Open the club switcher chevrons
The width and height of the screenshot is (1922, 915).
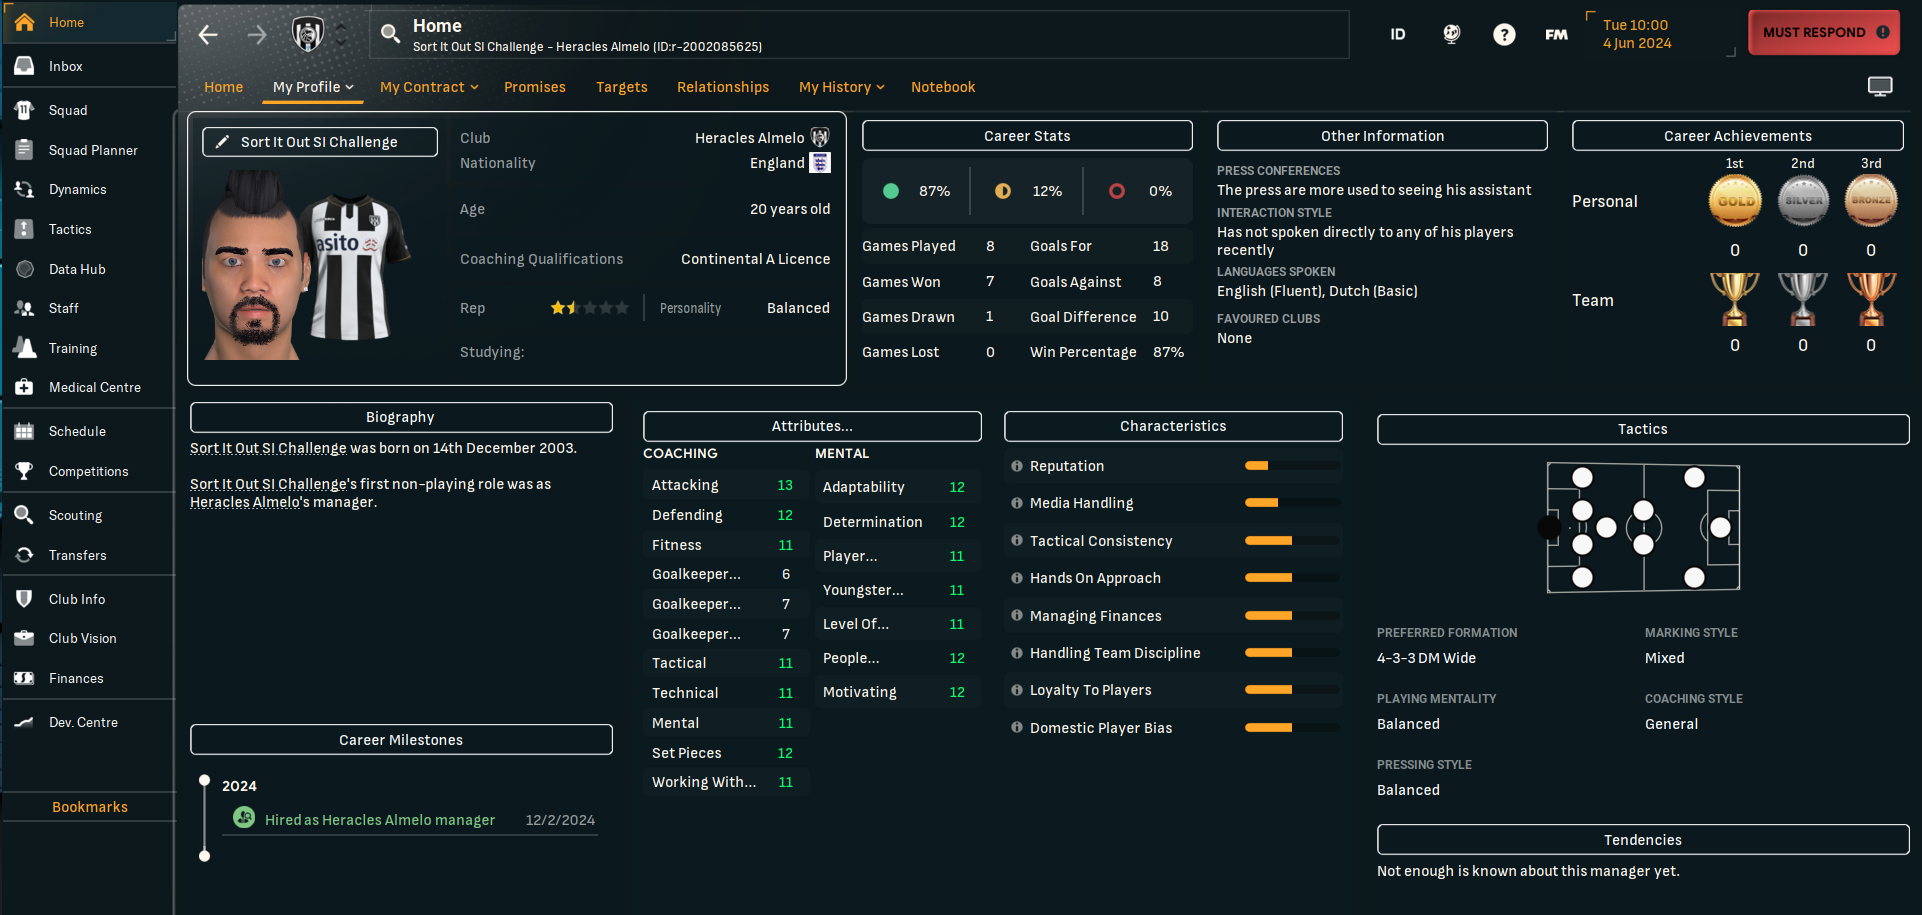coord(341,35)
